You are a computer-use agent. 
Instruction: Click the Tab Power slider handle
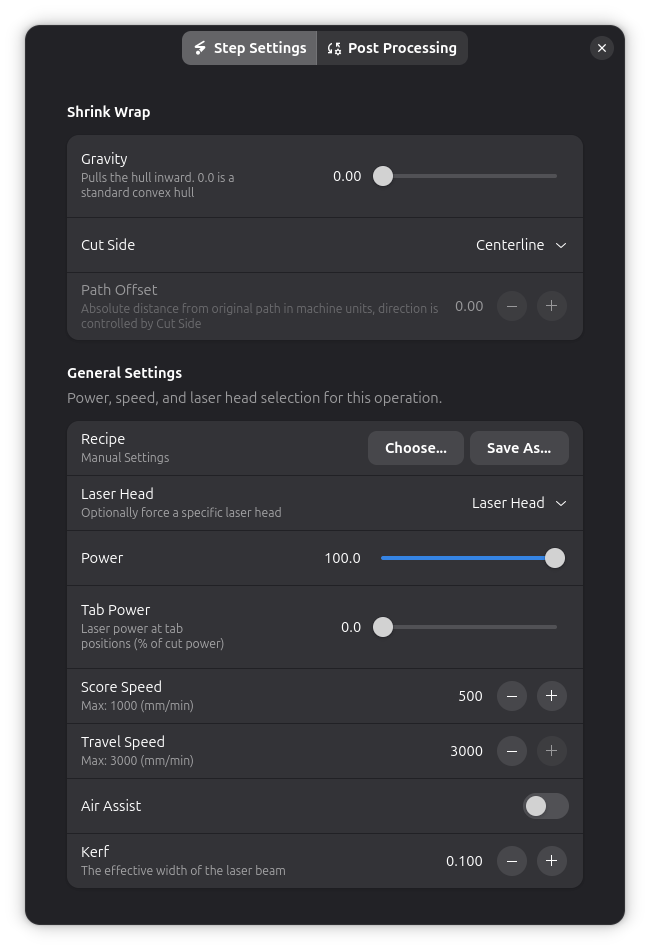383,627
